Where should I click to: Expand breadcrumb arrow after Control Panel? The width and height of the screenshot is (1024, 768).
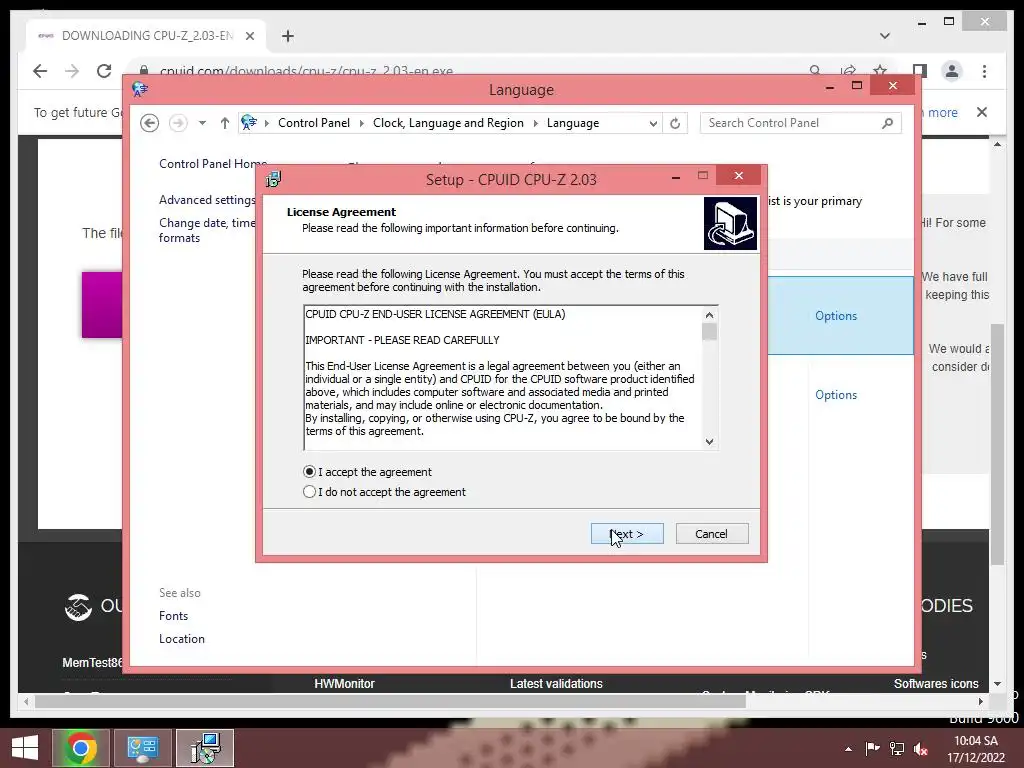click(x=361, y=123)
